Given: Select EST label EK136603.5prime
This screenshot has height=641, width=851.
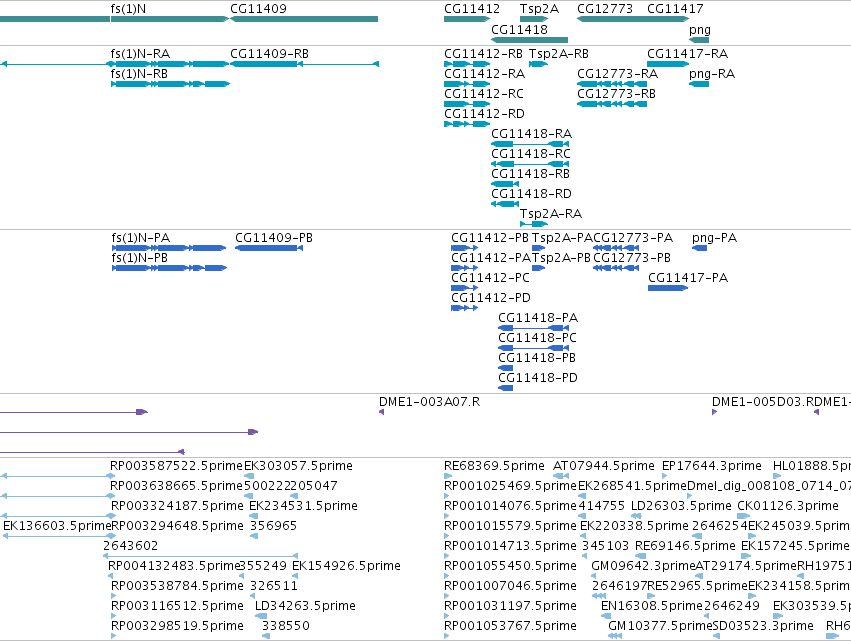Looking at the screenshot, I should click(x=56, y=526).
